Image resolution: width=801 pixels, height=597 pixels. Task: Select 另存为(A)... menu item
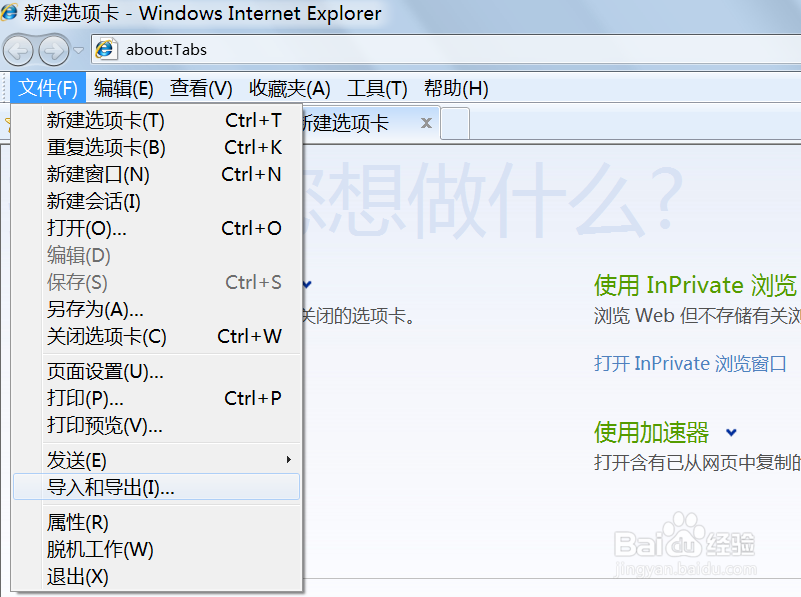pos(156,309)
